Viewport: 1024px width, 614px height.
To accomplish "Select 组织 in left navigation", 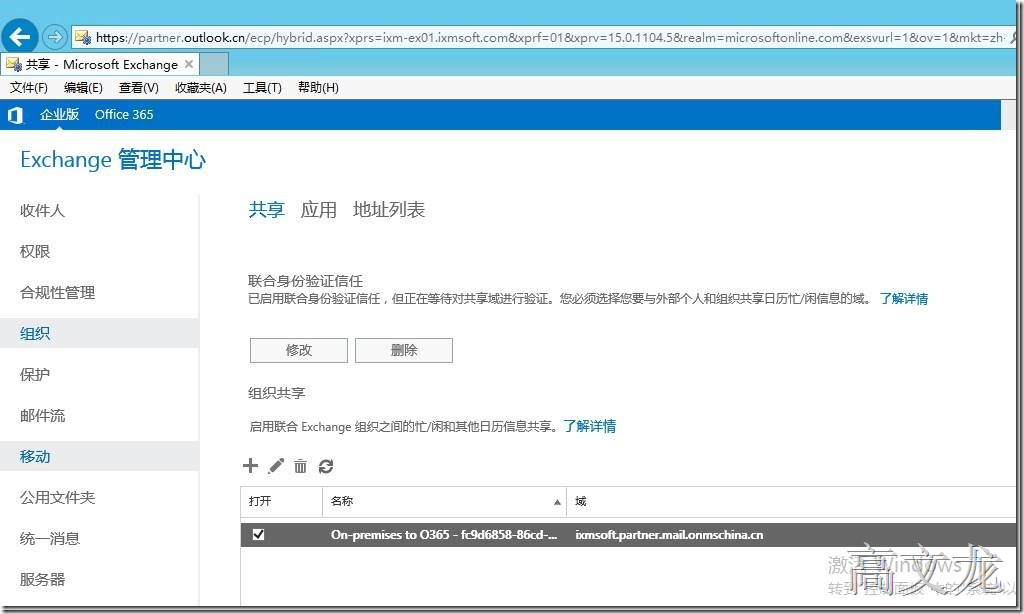I will 99,333.
